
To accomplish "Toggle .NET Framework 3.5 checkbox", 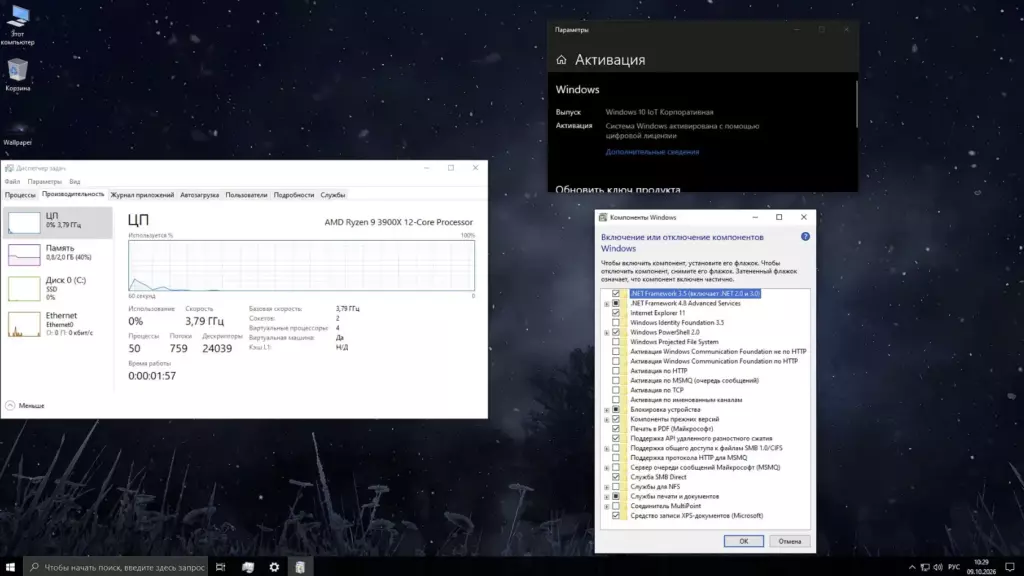I will [x=616, y=294].
